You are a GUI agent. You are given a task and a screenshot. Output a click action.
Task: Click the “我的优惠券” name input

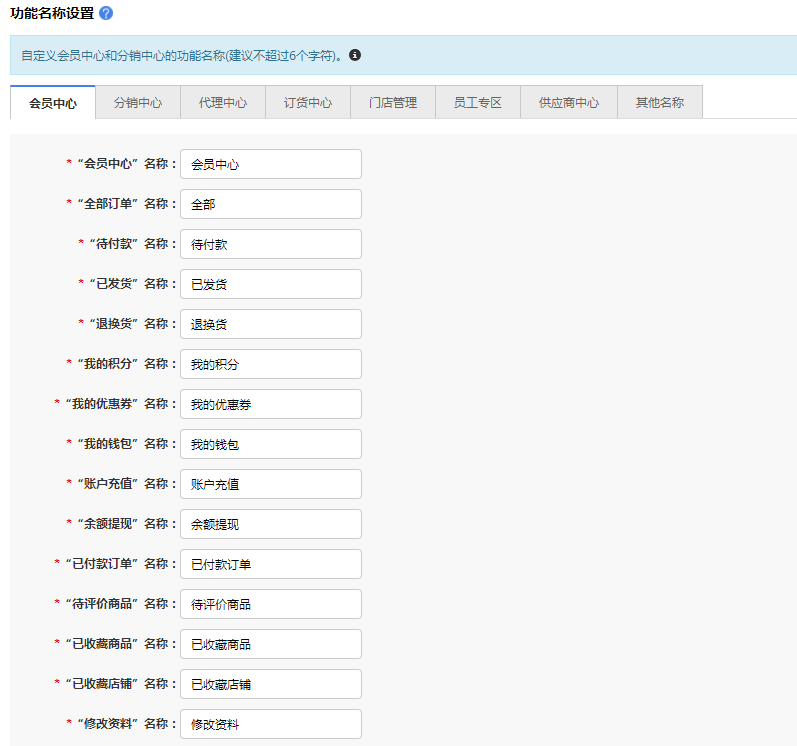pos(270,404)
